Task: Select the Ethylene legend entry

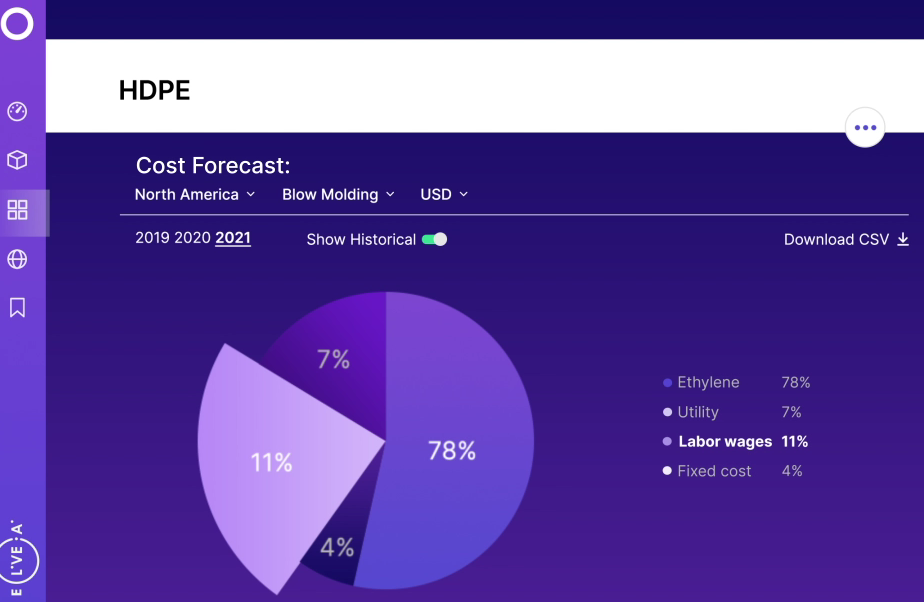Action: pos(708,383)
